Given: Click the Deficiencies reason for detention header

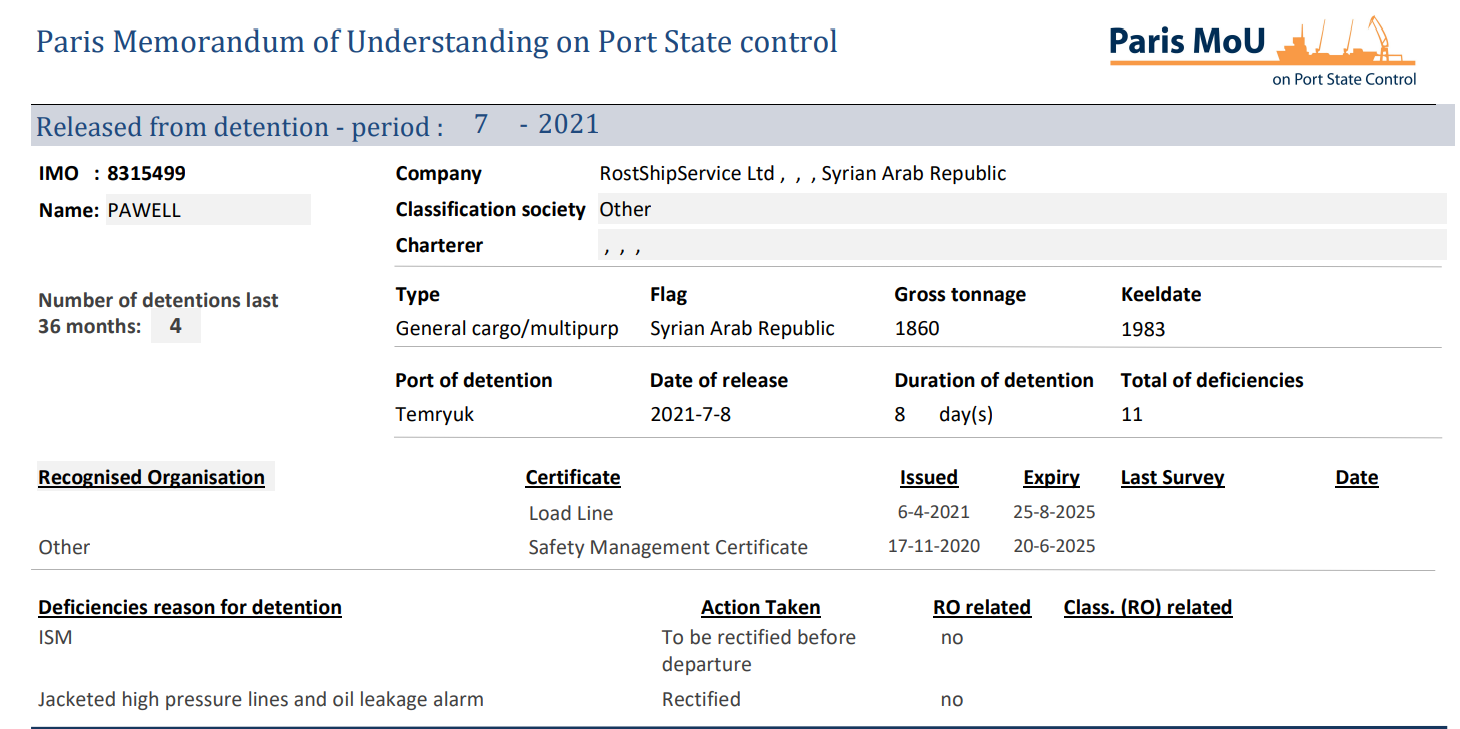Looking at the screenshot, I should pyautogui.click(x=190, y=607).
